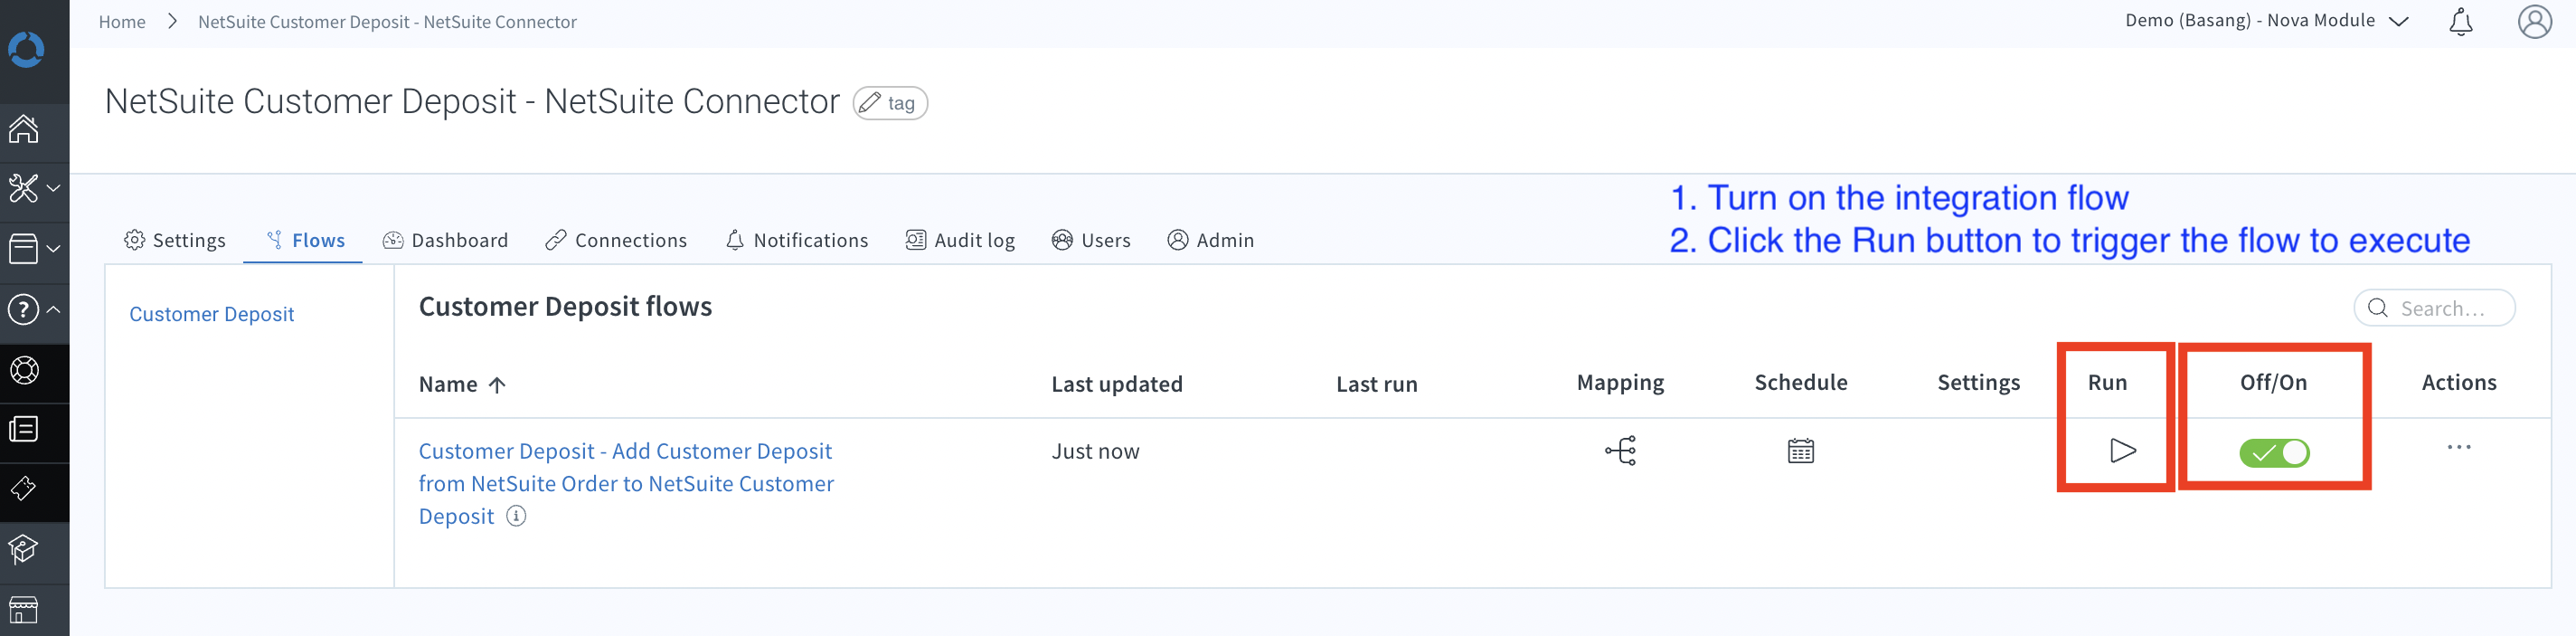Open the Demo (Basang) - Nova Module account dropdown
The image size is (2576, 636).
tap(2267, 21)
